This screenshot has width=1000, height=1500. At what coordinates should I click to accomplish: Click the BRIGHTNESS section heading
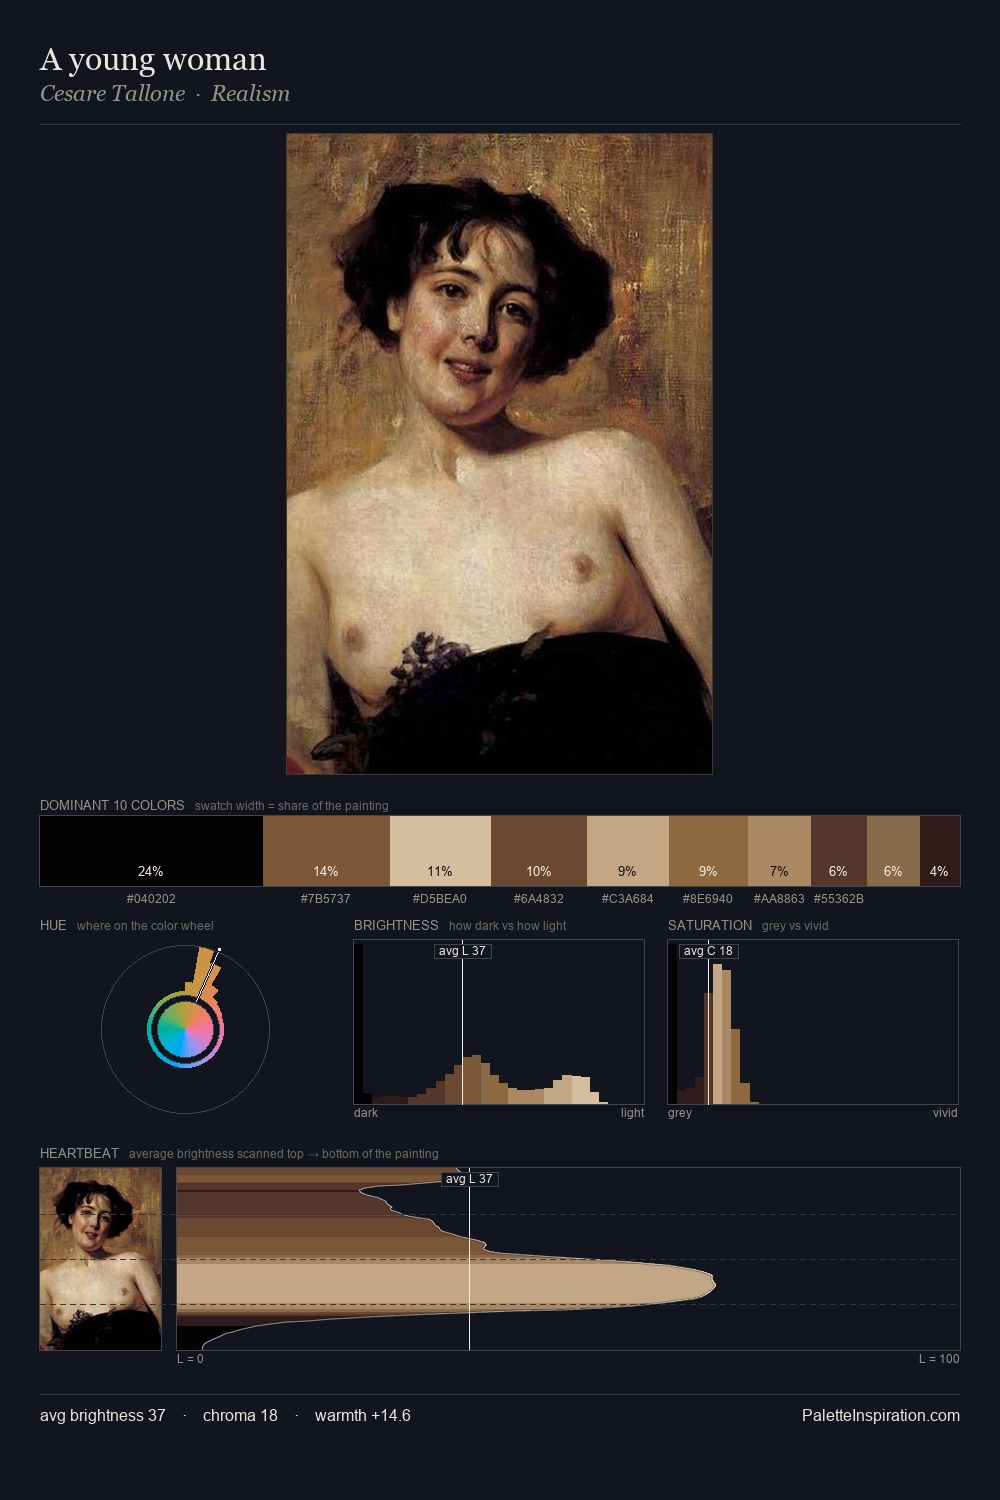(396, 925)
